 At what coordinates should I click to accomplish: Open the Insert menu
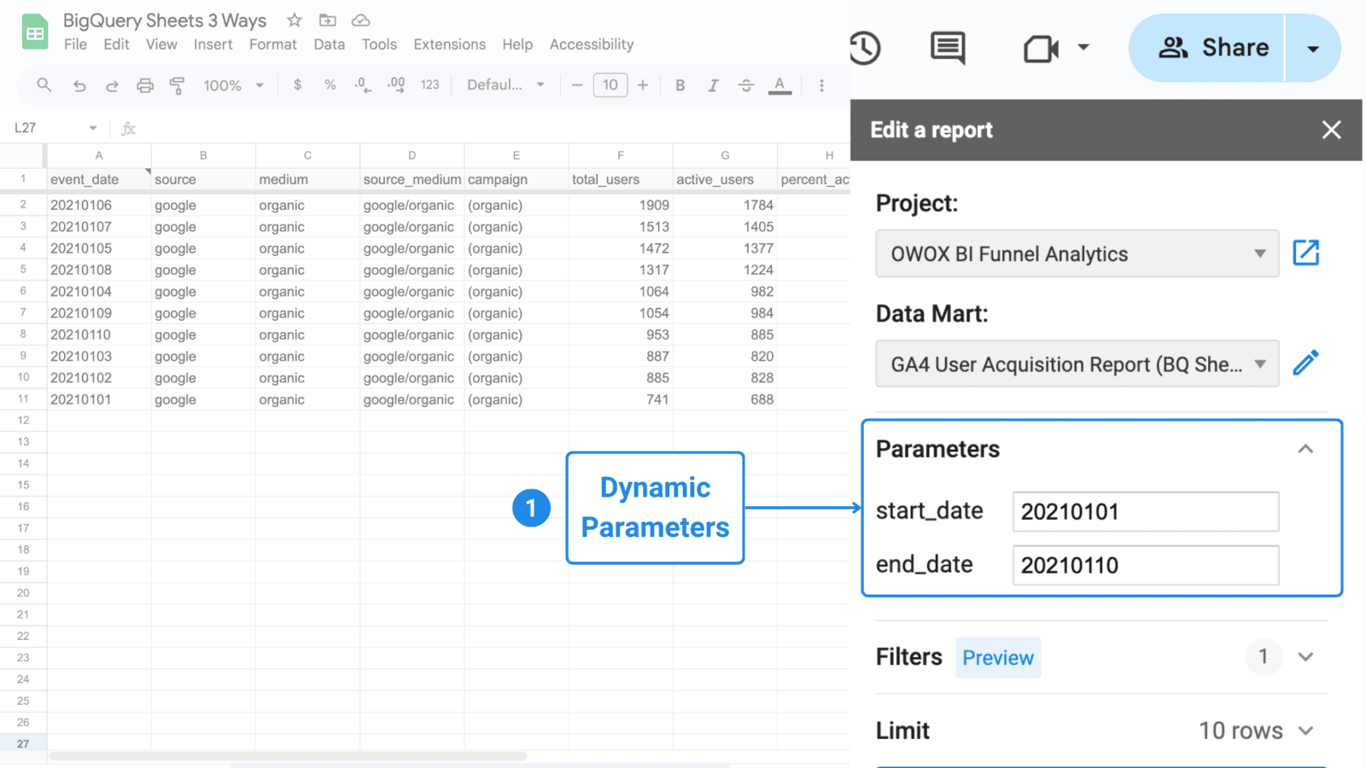pyautogui.click(x=213, y=45)
